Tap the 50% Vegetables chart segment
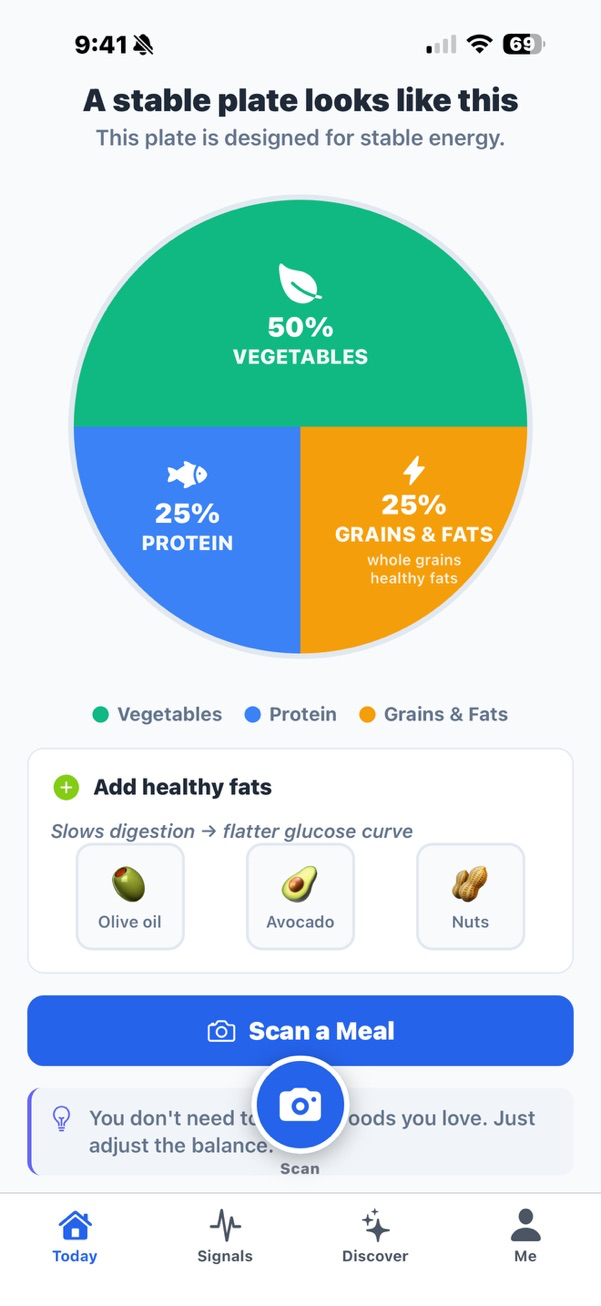The image size is (601, 1306). (x=300, y=340)
